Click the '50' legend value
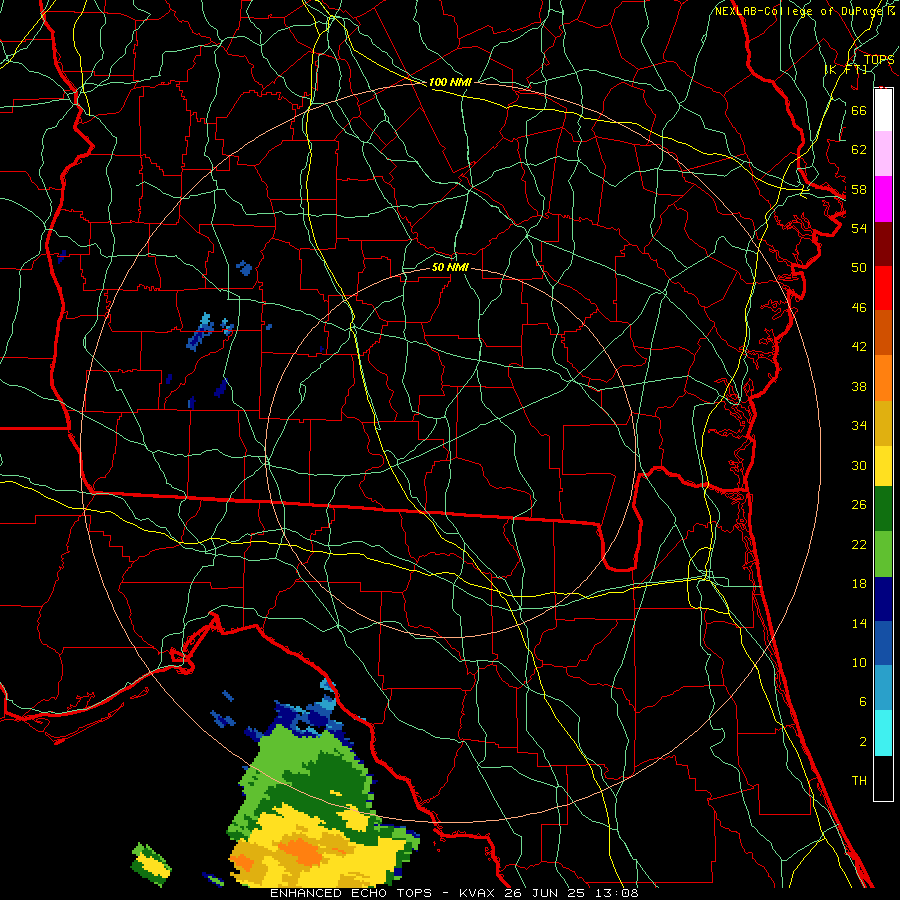The width and height of the screenshot is (900, 900). (x=859, y=268)
